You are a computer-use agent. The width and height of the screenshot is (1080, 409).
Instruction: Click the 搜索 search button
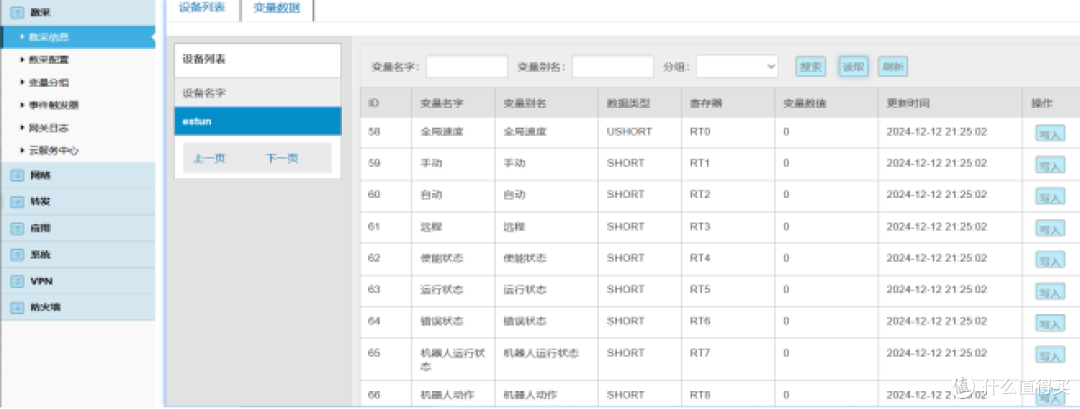pyautogui.click(x=811, y=67)
